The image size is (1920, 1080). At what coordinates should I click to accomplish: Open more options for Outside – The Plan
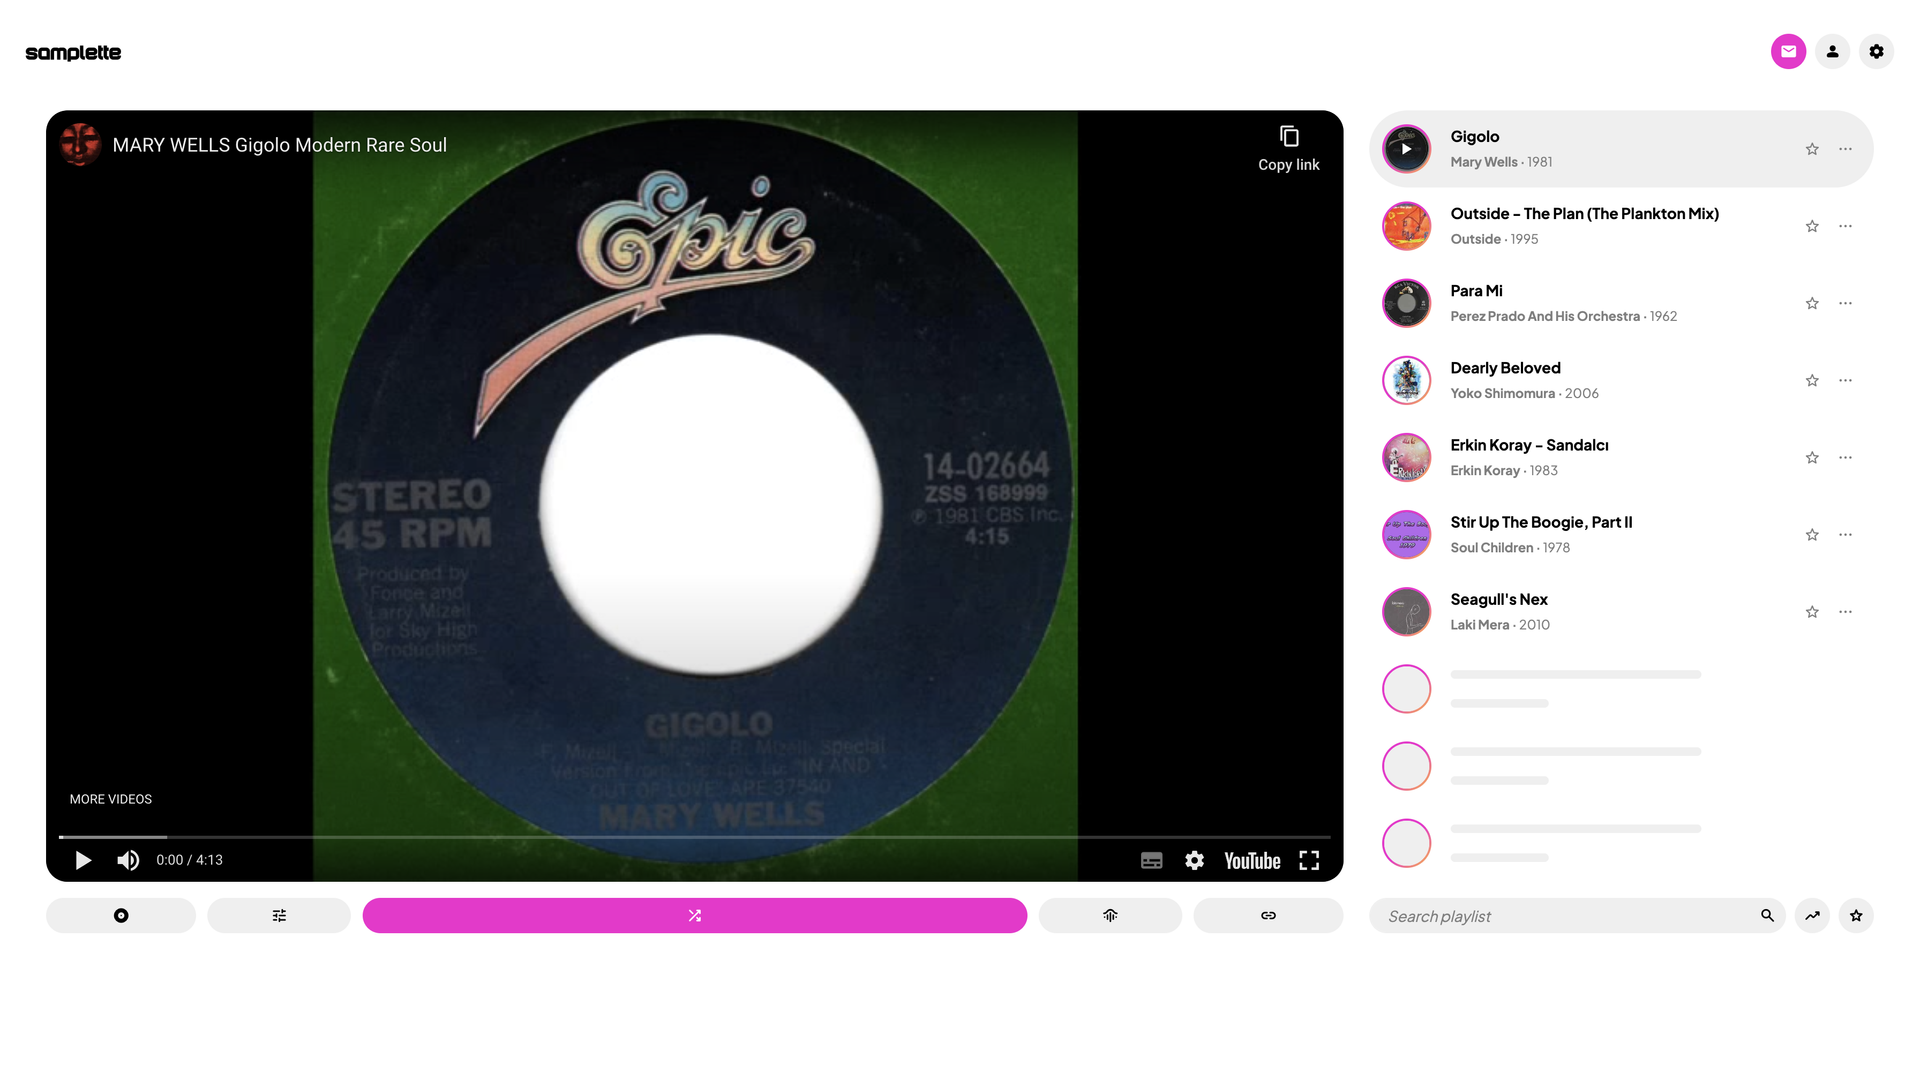click(x=1845, y=226)
